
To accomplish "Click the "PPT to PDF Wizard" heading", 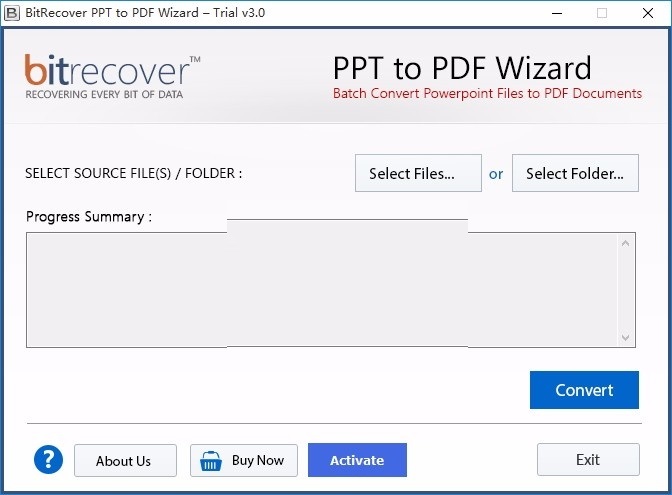I will [462, 68].
